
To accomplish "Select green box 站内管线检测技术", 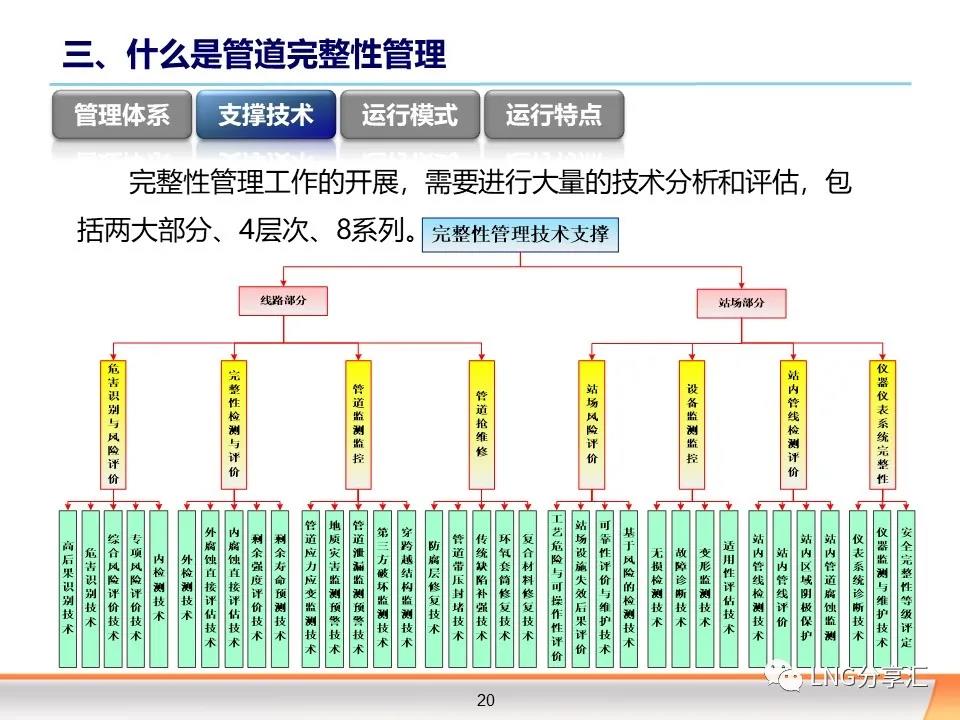I will 758,589.
